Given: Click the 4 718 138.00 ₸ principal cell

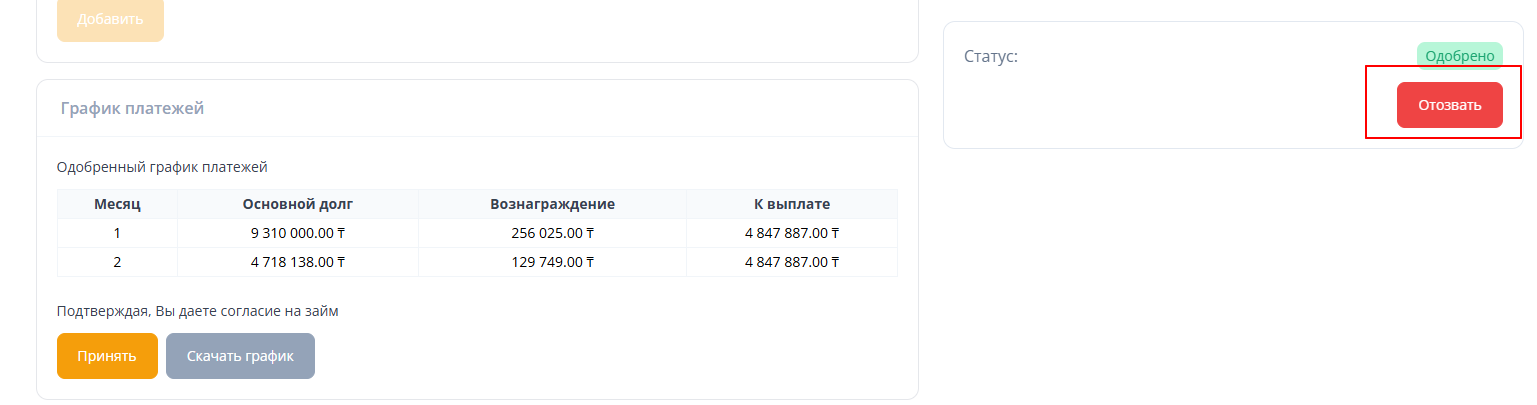Looking at the screenshot, I should 298,262.
